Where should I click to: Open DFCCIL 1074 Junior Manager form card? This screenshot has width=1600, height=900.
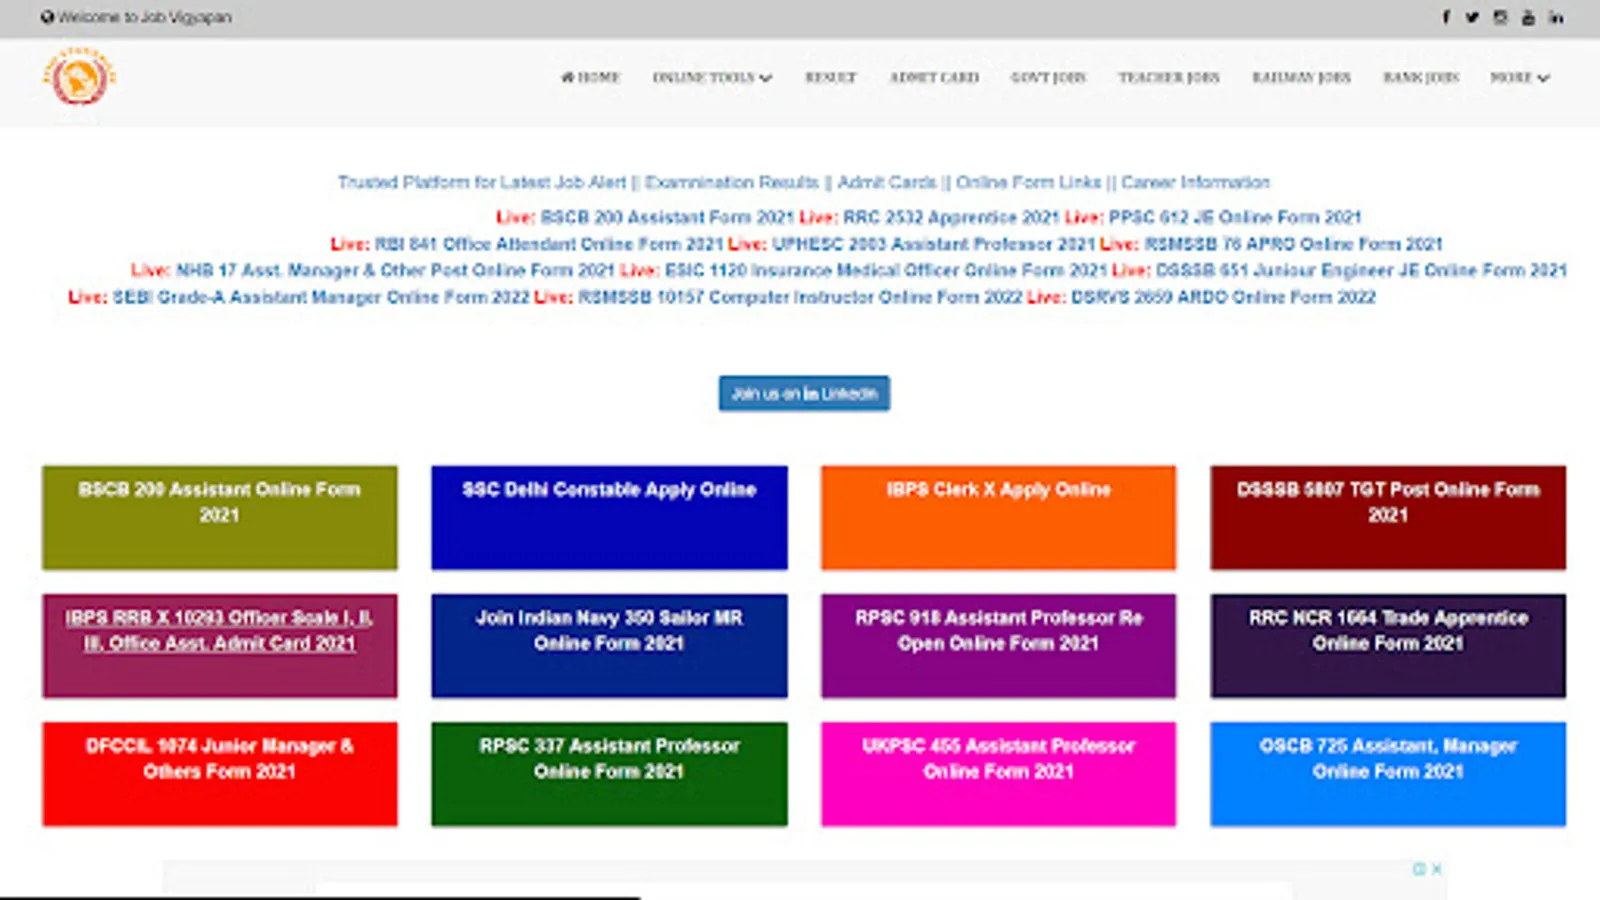220,774
